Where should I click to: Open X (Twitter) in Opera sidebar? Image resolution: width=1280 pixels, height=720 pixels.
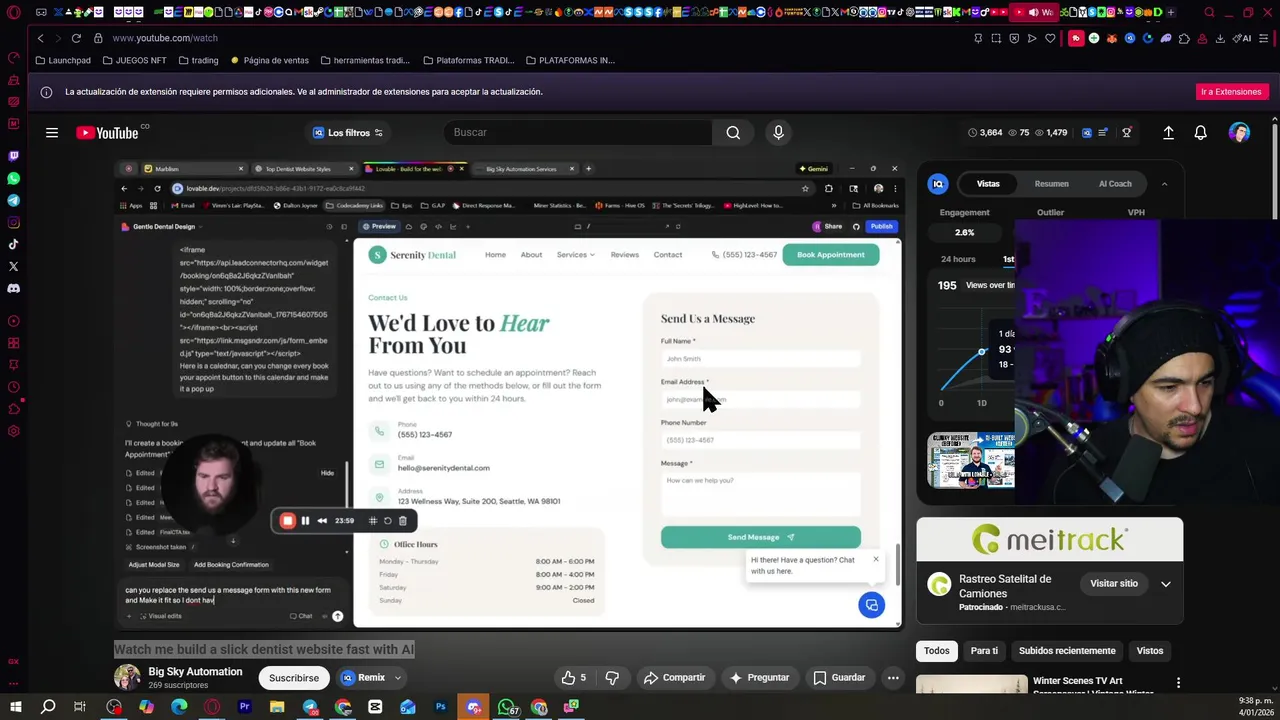click(13, 266)
